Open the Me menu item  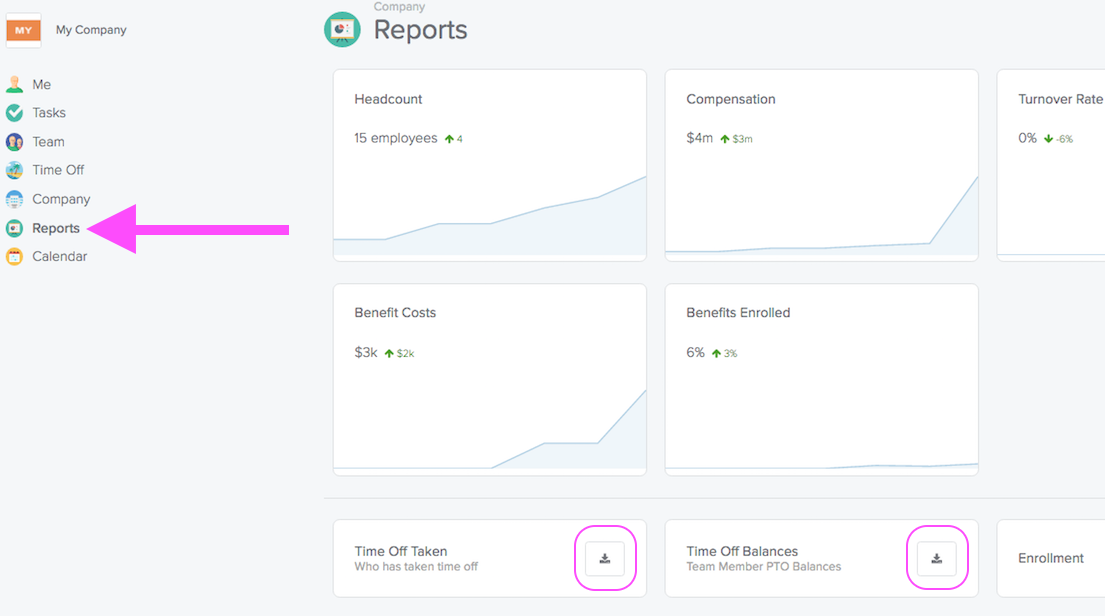[42, 85]
